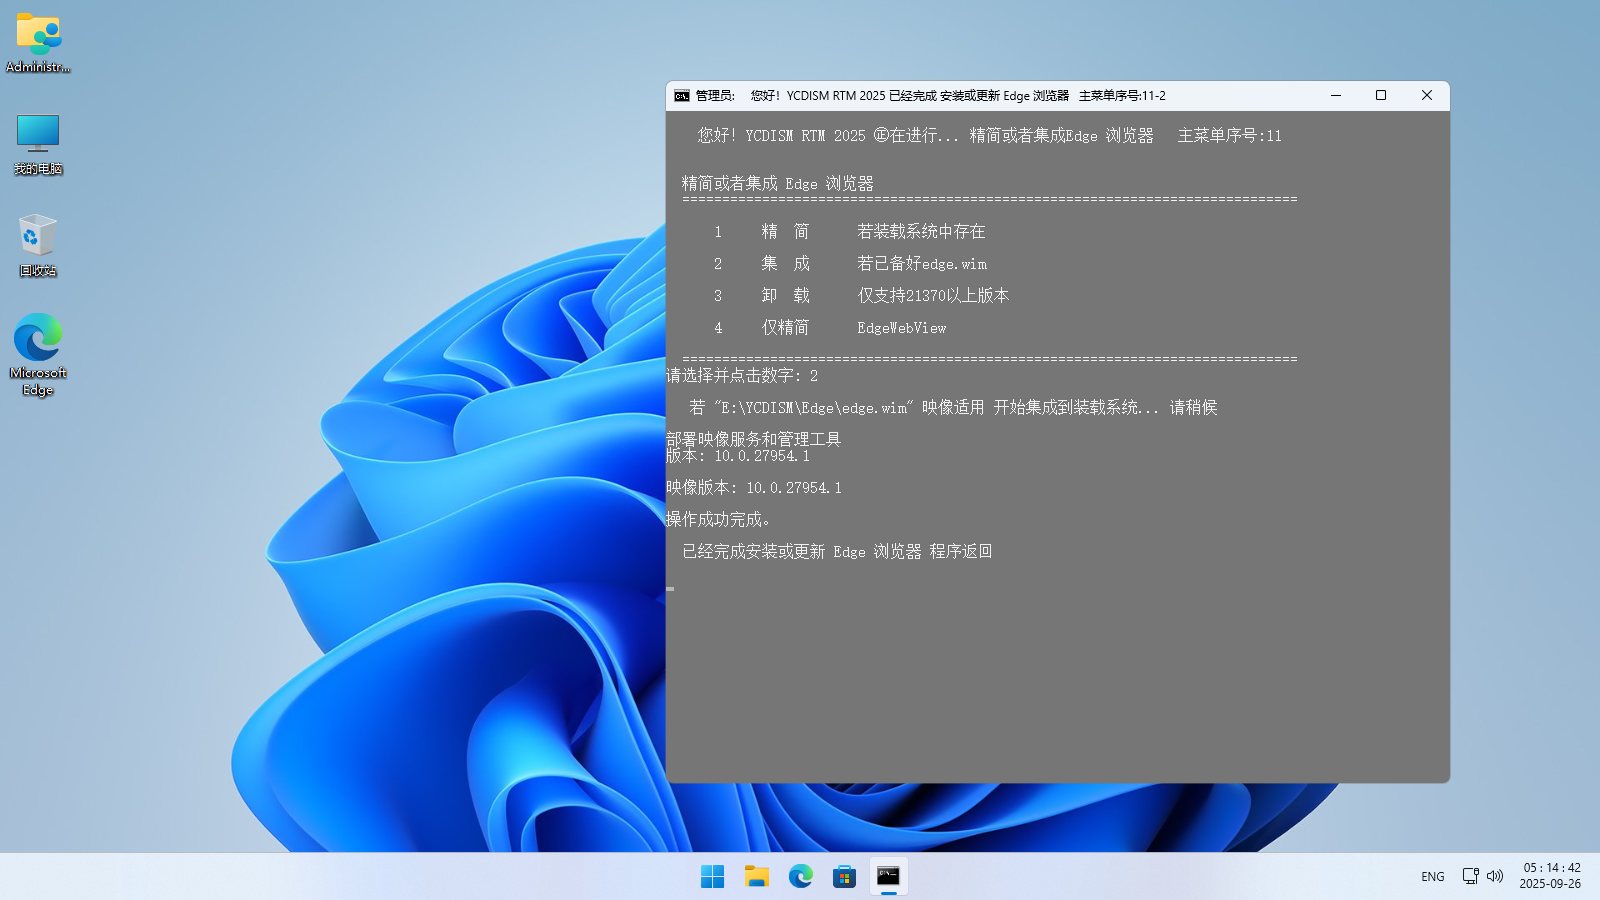Click the prompt line 请选择并点击数字: 2
Image resolution: width=1600 pixels, height=900 pixels.
742,376
